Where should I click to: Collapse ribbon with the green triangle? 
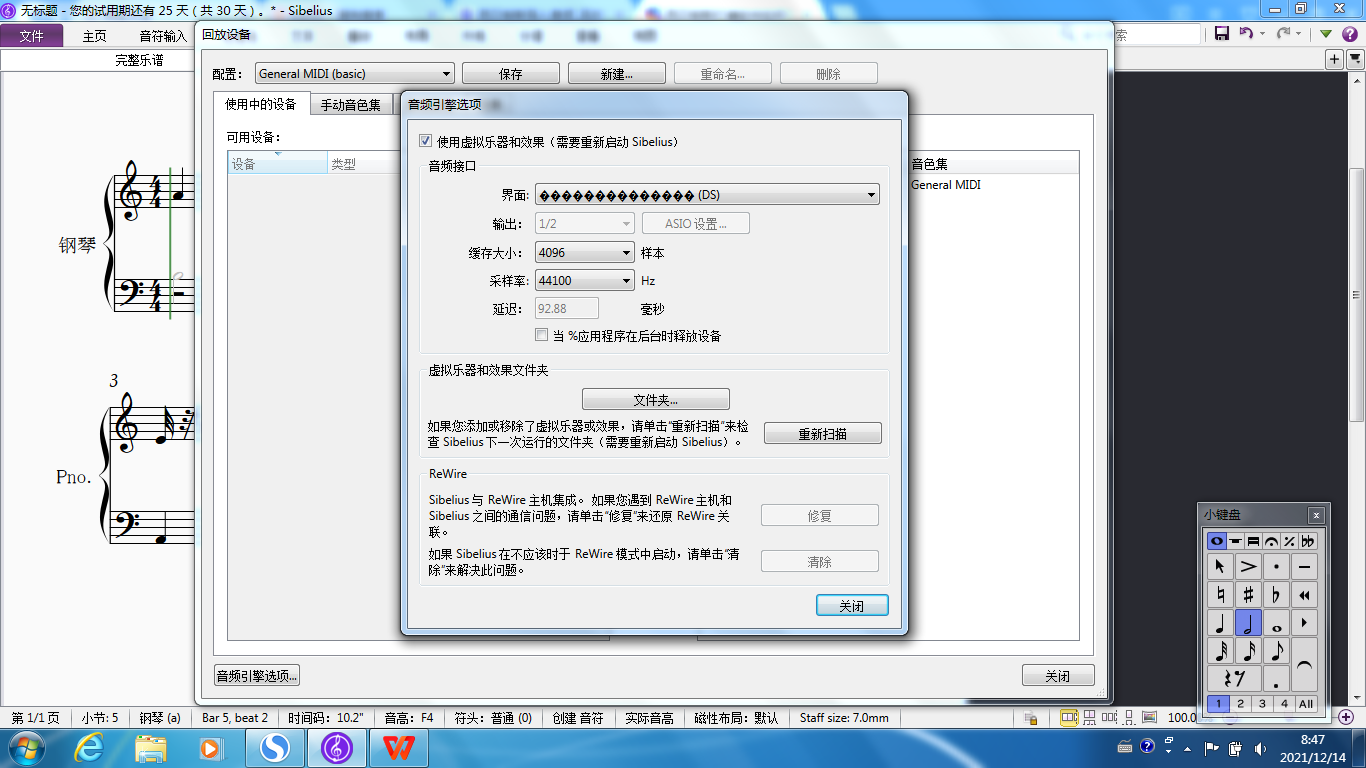click(x=1325, y=33)
